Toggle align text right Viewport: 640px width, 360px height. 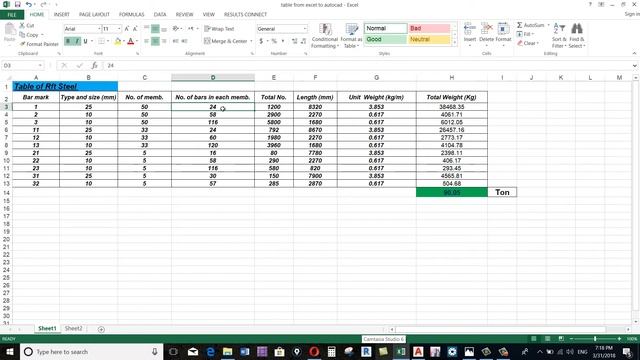pos(164,41)
